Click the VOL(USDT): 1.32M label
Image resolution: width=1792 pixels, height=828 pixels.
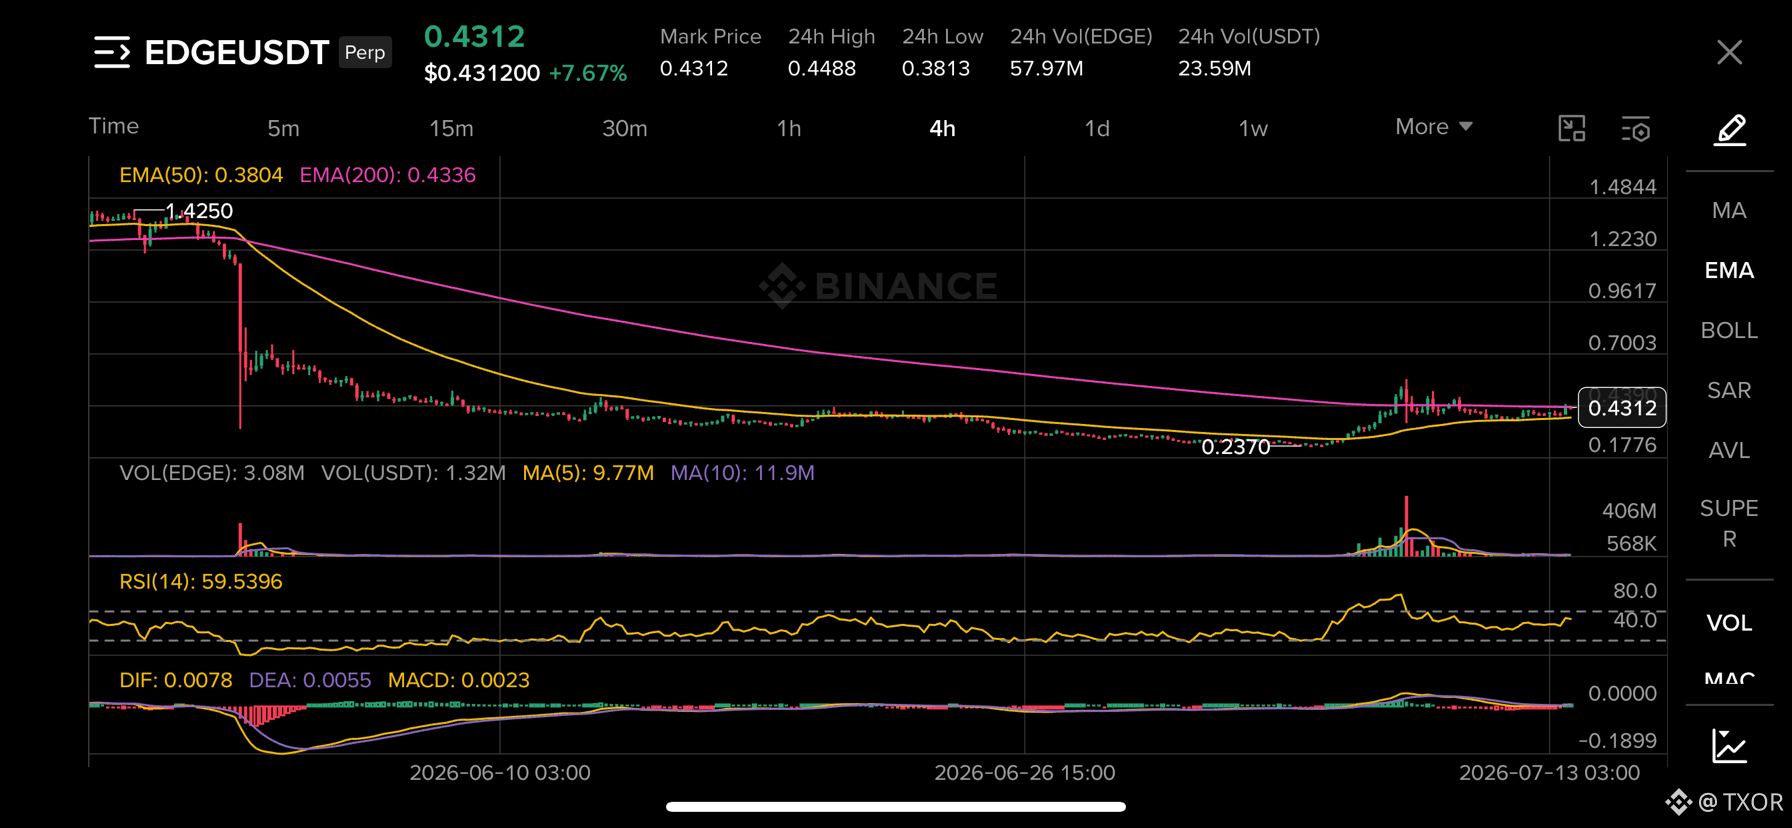click(413, 473)
